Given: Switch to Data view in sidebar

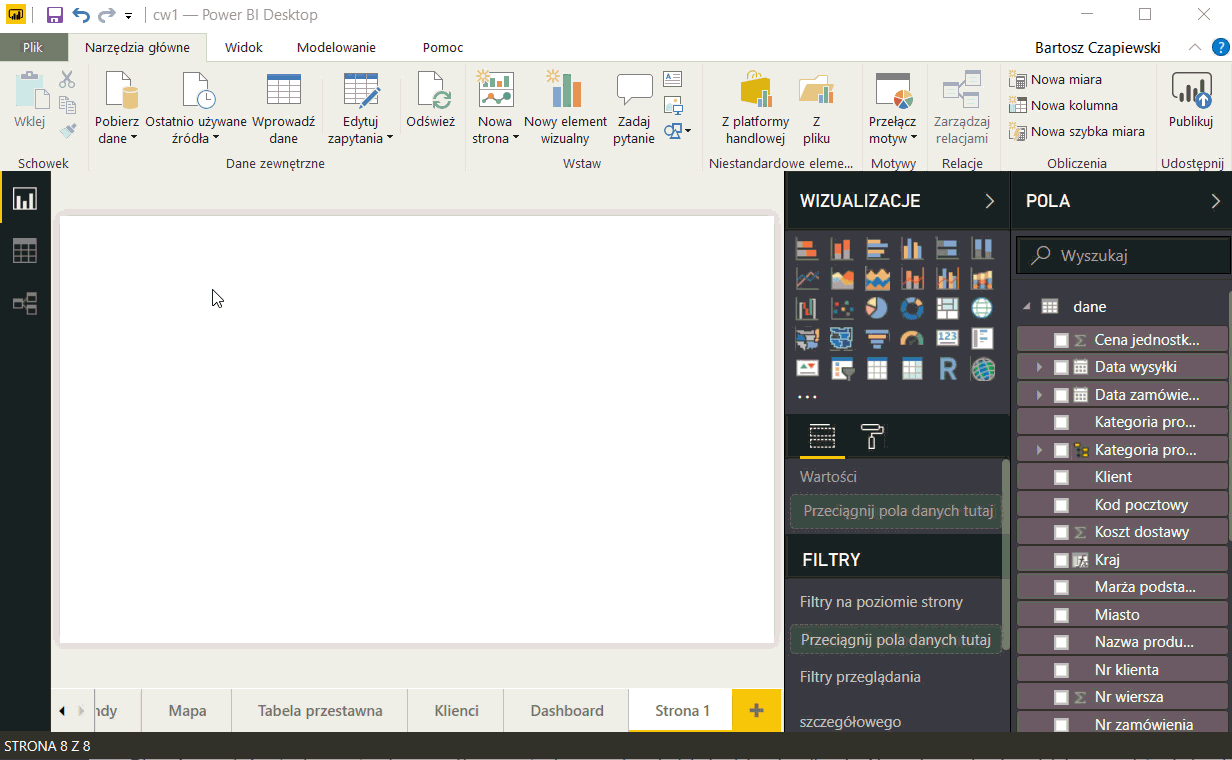Looking at the screenshot, I should (x=25, y=252).
